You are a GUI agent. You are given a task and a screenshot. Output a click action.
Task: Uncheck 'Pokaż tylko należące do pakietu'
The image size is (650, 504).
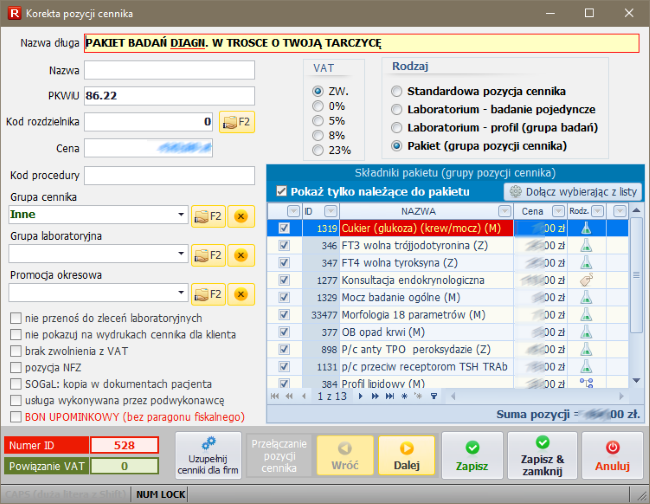282,191
